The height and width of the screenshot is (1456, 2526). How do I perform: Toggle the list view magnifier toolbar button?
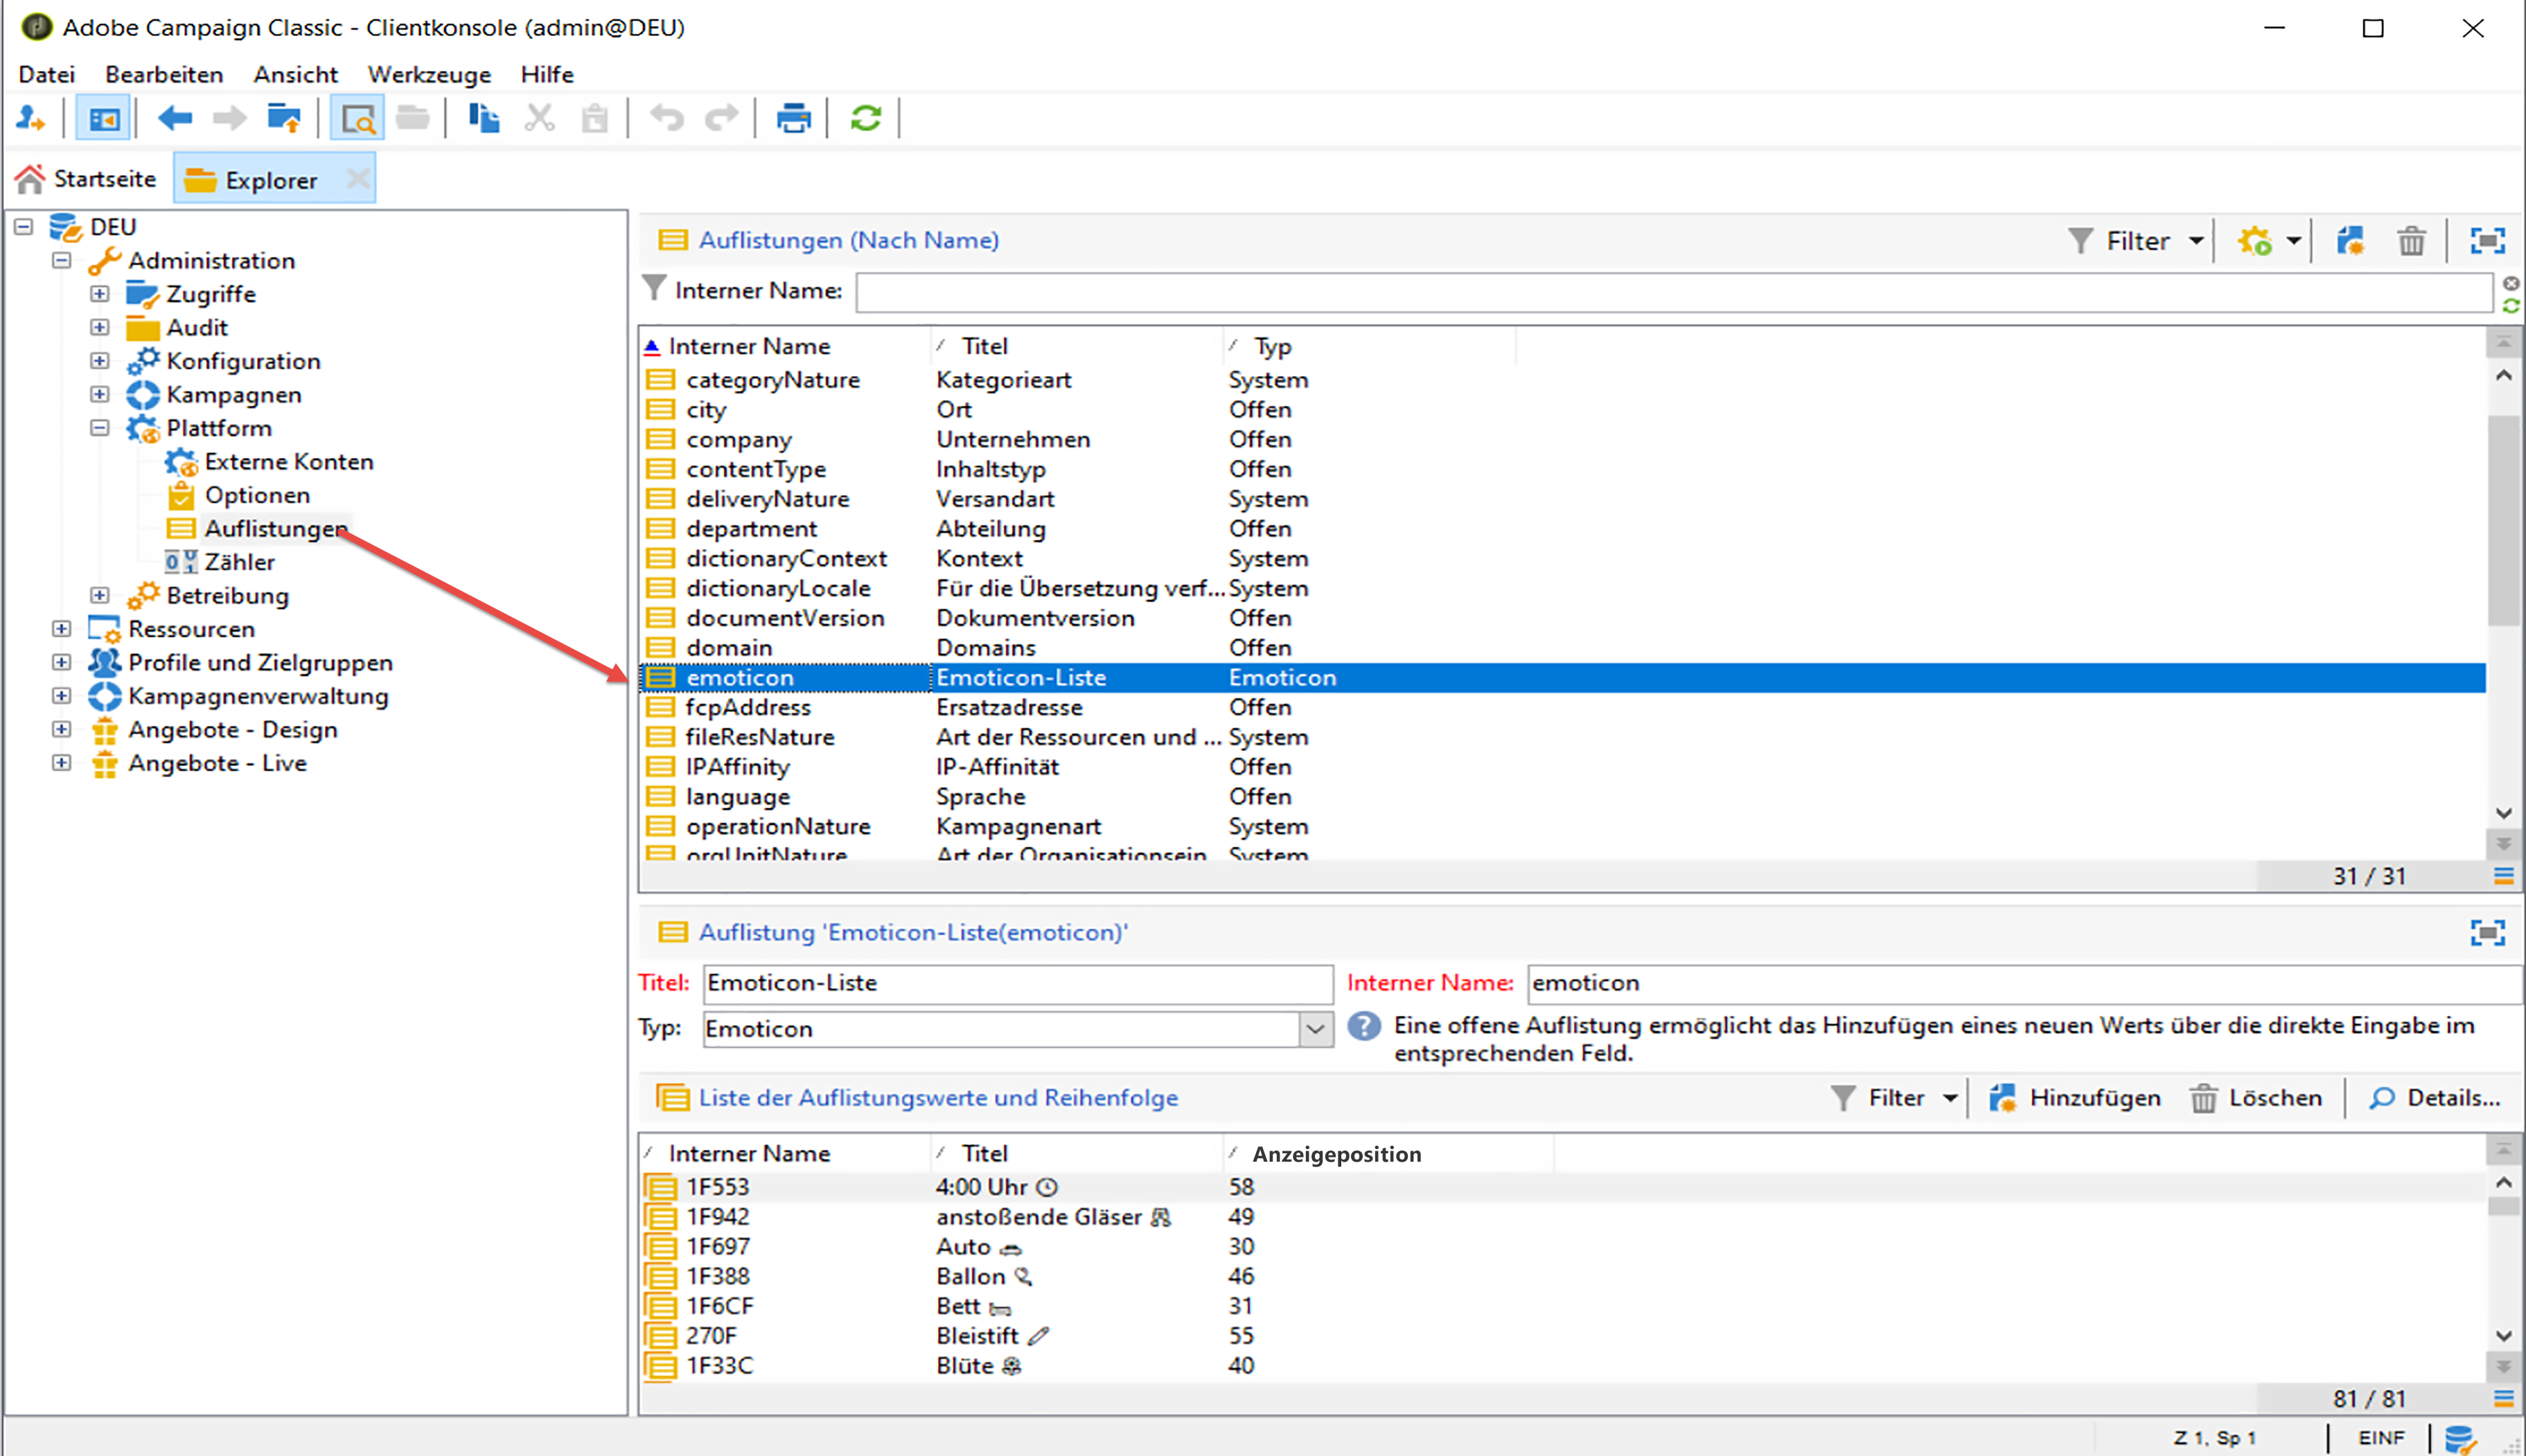tap(357, 119)
